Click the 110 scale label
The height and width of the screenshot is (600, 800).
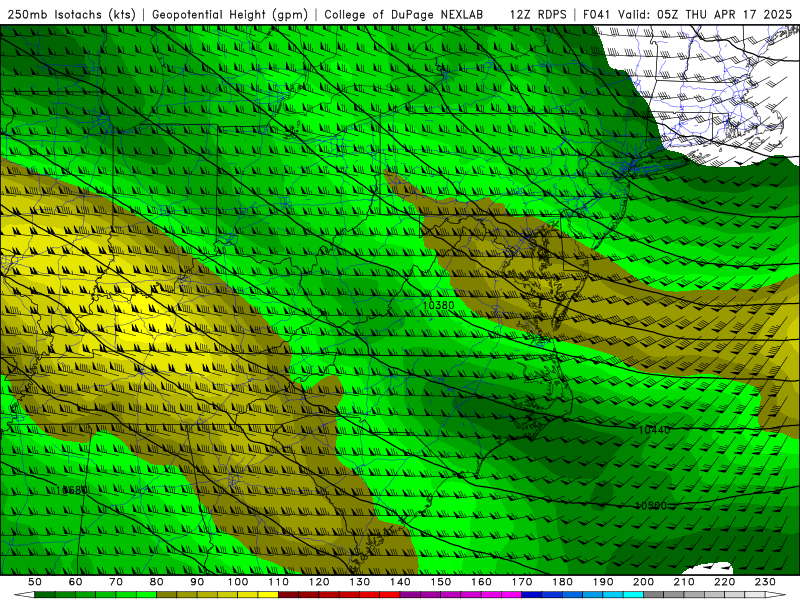[279, 582]
